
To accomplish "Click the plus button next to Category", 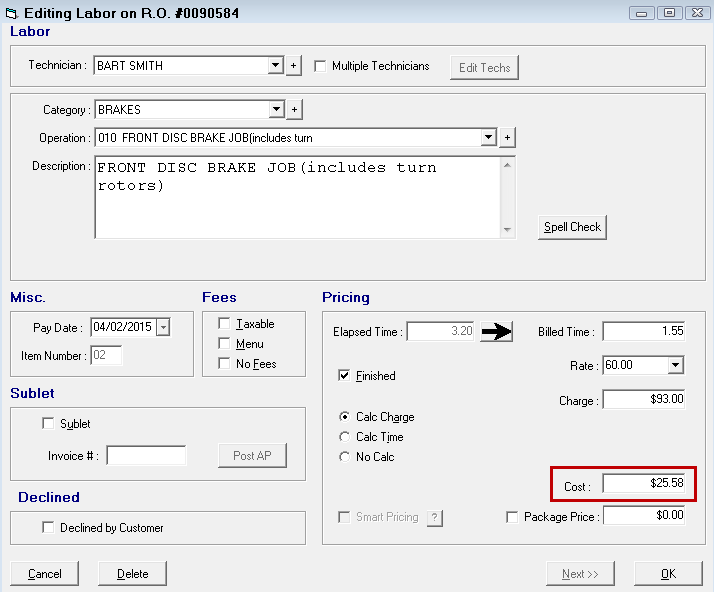I will (x=294, y=110).
